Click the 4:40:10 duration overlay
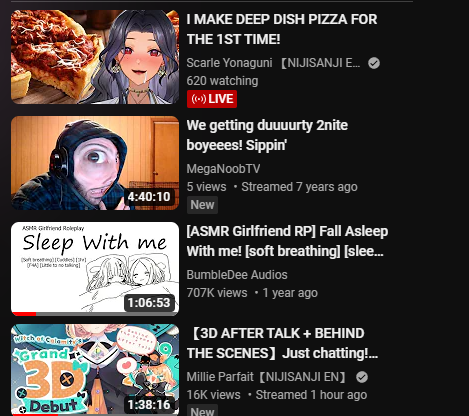469x416 pixels. tap(149, 197)
